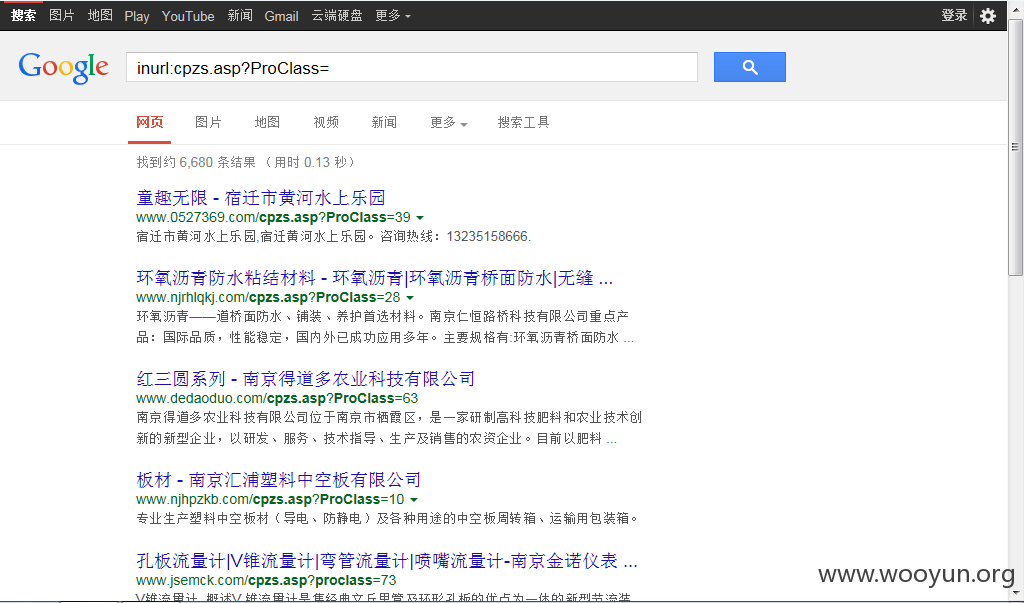The height and width of the screenshot is (603, 1024).
Task: Click the 登录 sign-in link
Action: click(954, 16)
